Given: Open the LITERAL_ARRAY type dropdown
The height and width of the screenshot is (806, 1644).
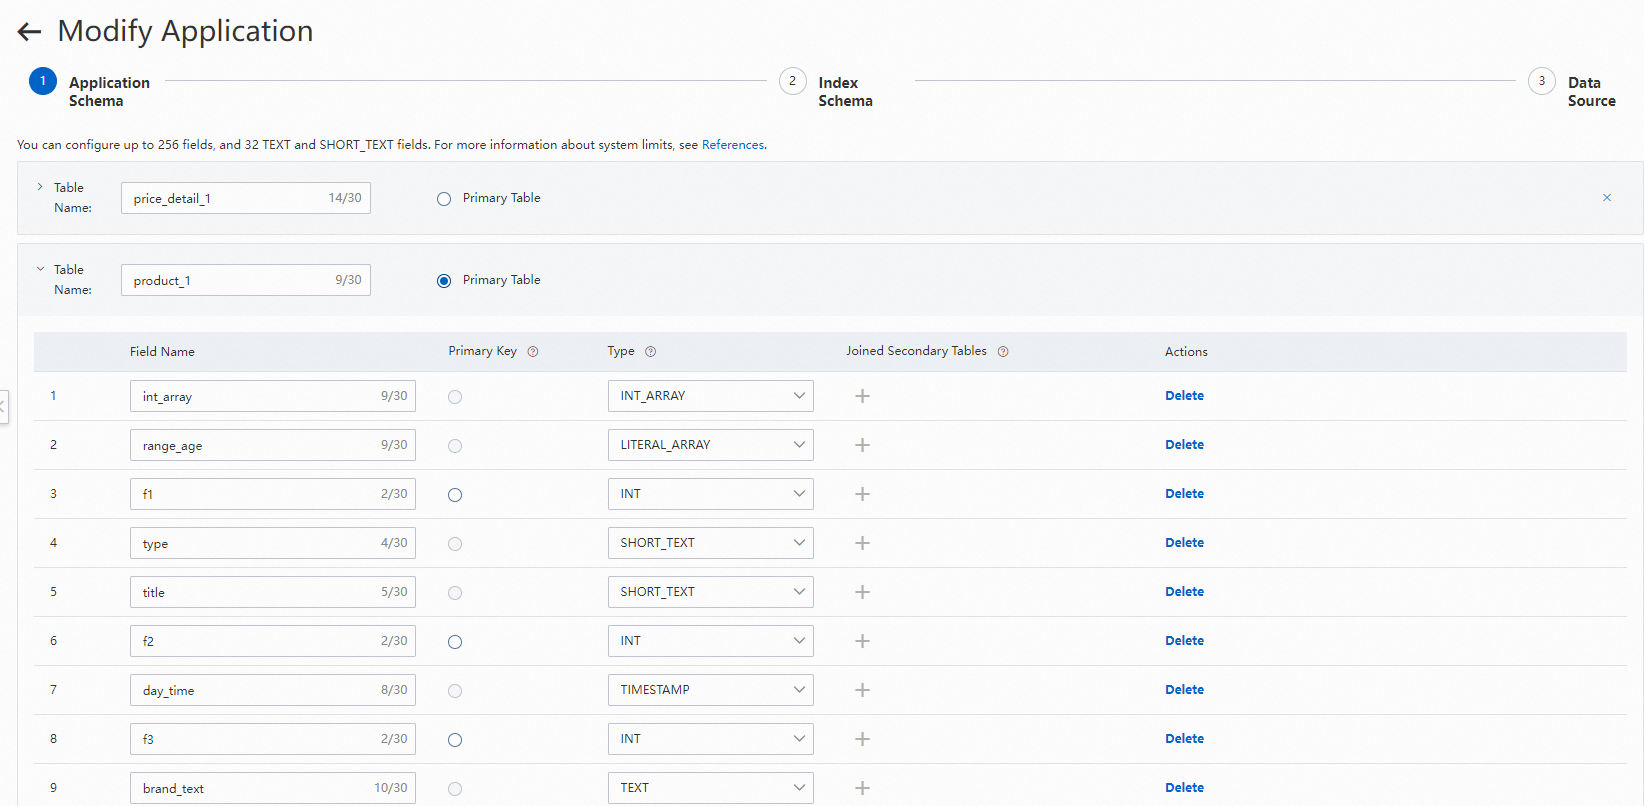Looking at the screenshot, I should click(x=710, y=445).
